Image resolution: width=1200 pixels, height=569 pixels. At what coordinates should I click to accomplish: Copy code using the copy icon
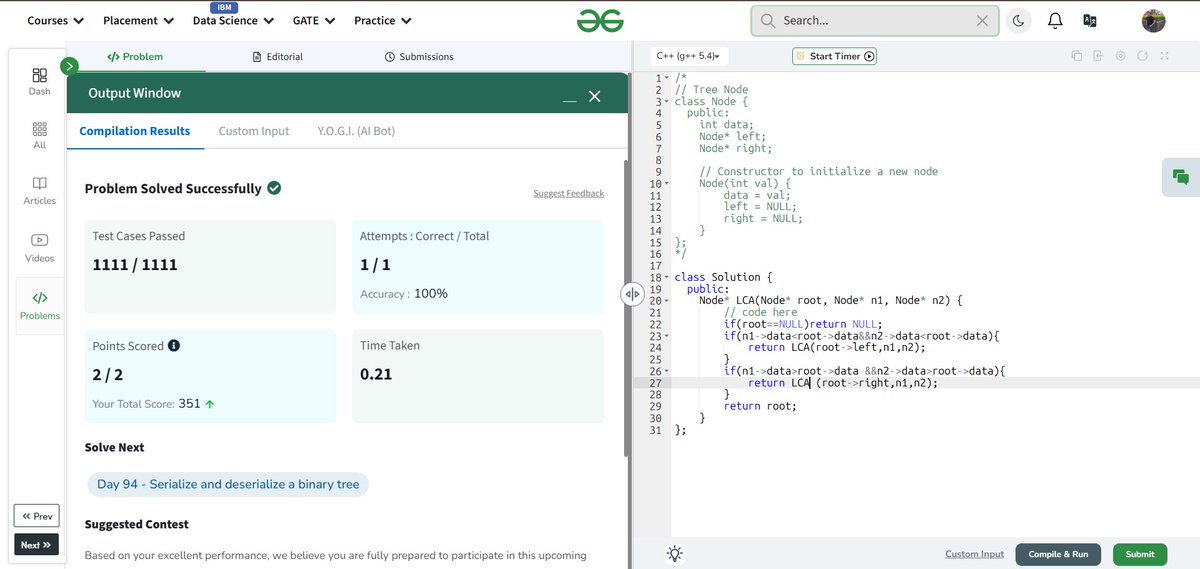coord(1076,56)
